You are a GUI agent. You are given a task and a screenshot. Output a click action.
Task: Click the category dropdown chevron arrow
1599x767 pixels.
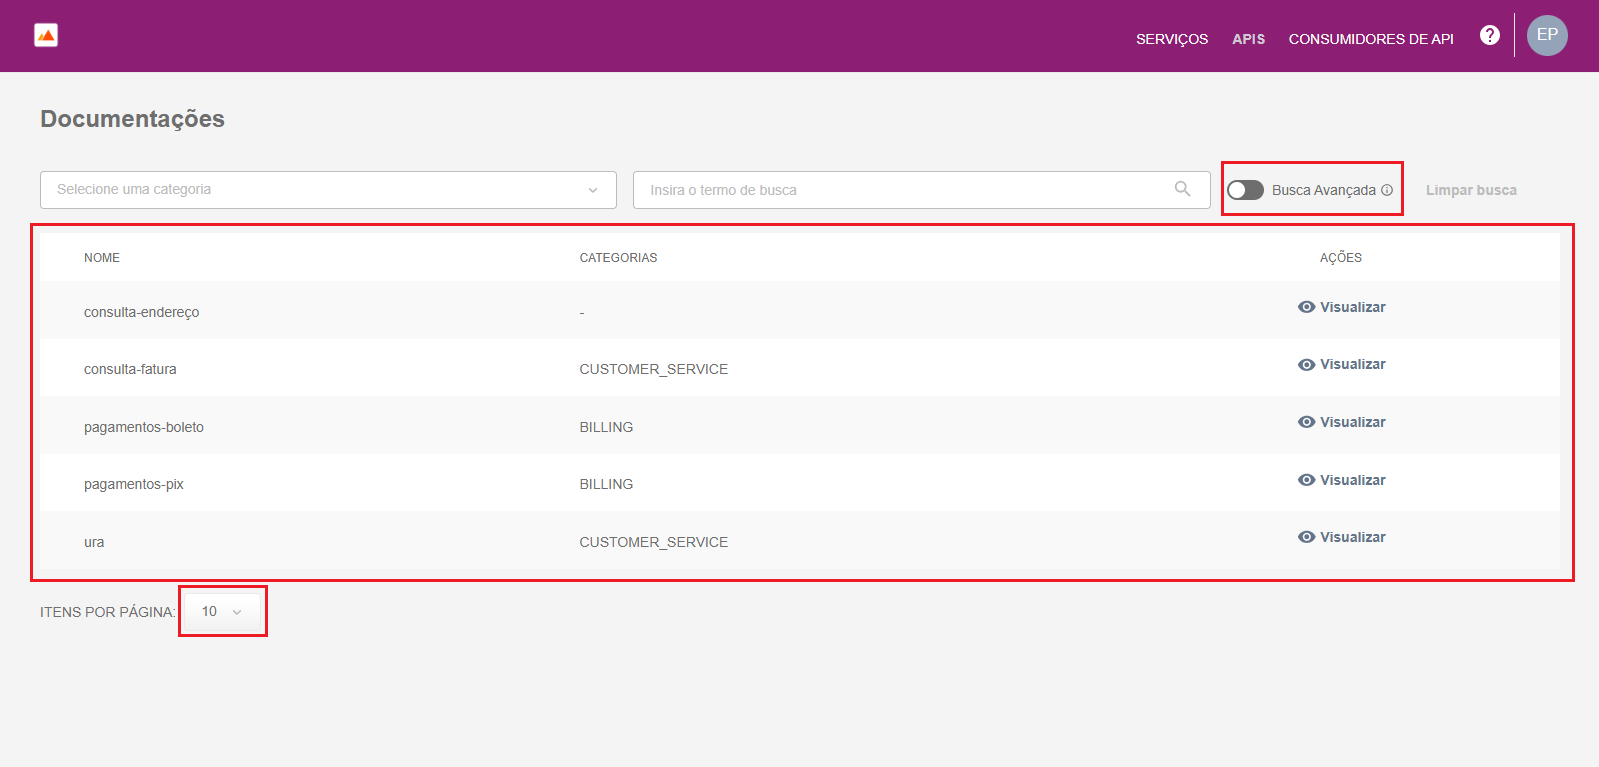pyautogui.click(x=593, y=190)
